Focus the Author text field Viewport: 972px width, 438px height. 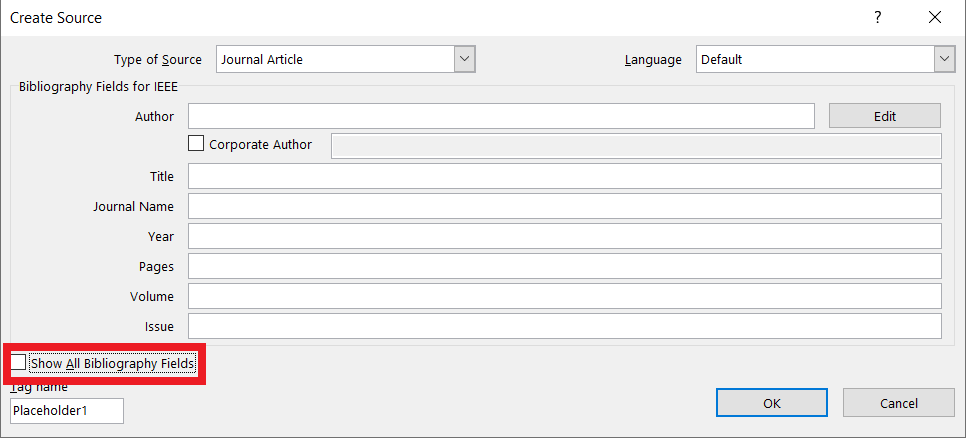[x=501, y=116]
